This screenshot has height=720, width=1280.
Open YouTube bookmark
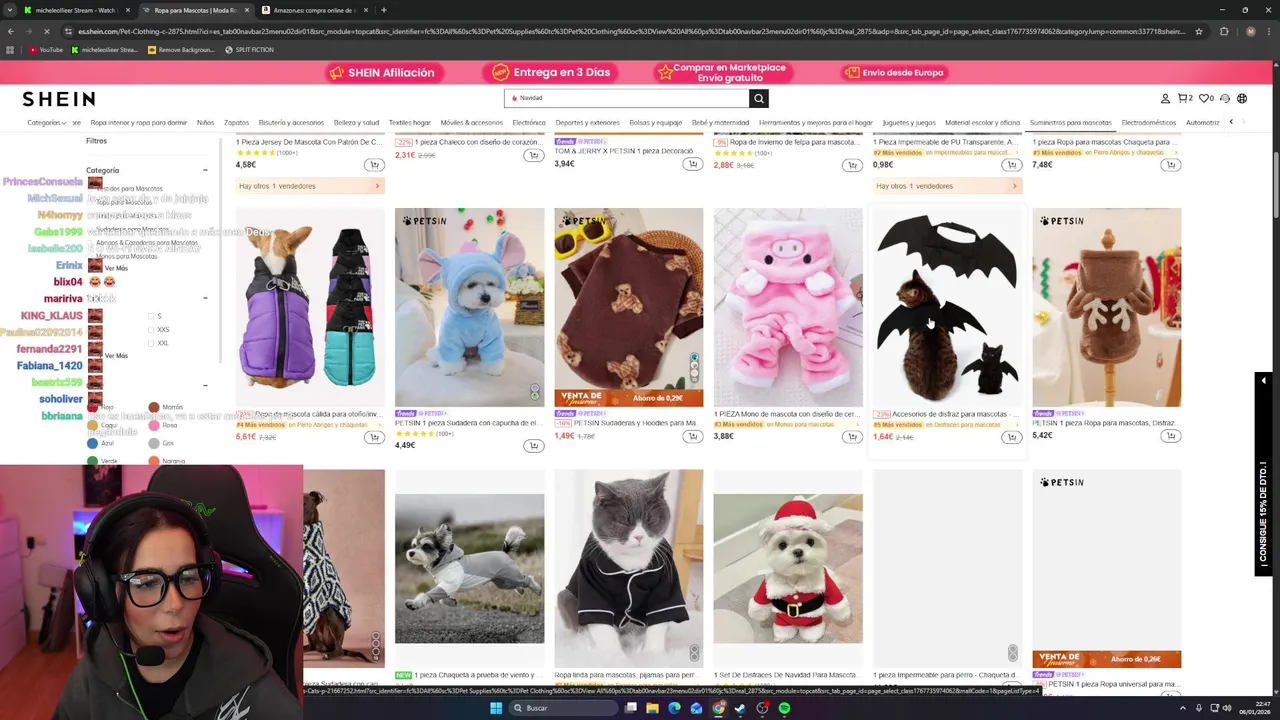tap(45, 49)
